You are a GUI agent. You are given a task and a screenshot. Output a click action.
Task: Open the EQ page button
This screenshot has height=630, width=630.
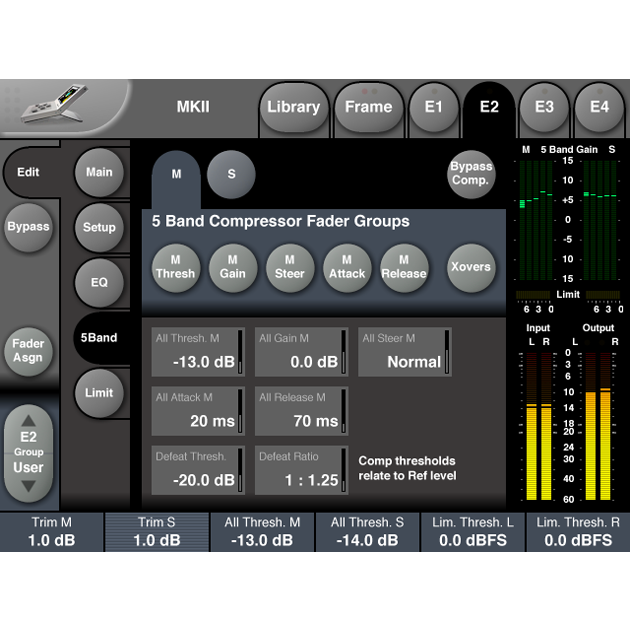[x=99, y=282]
